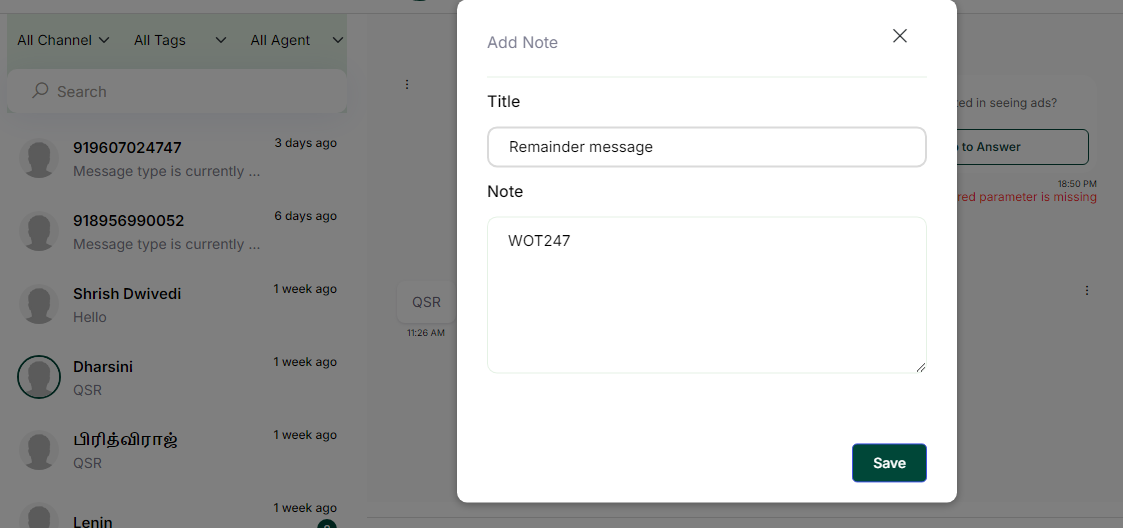Select the 918956990052 conversation
The width and height of the screenshot is (1123, 528).
(180, 231)
